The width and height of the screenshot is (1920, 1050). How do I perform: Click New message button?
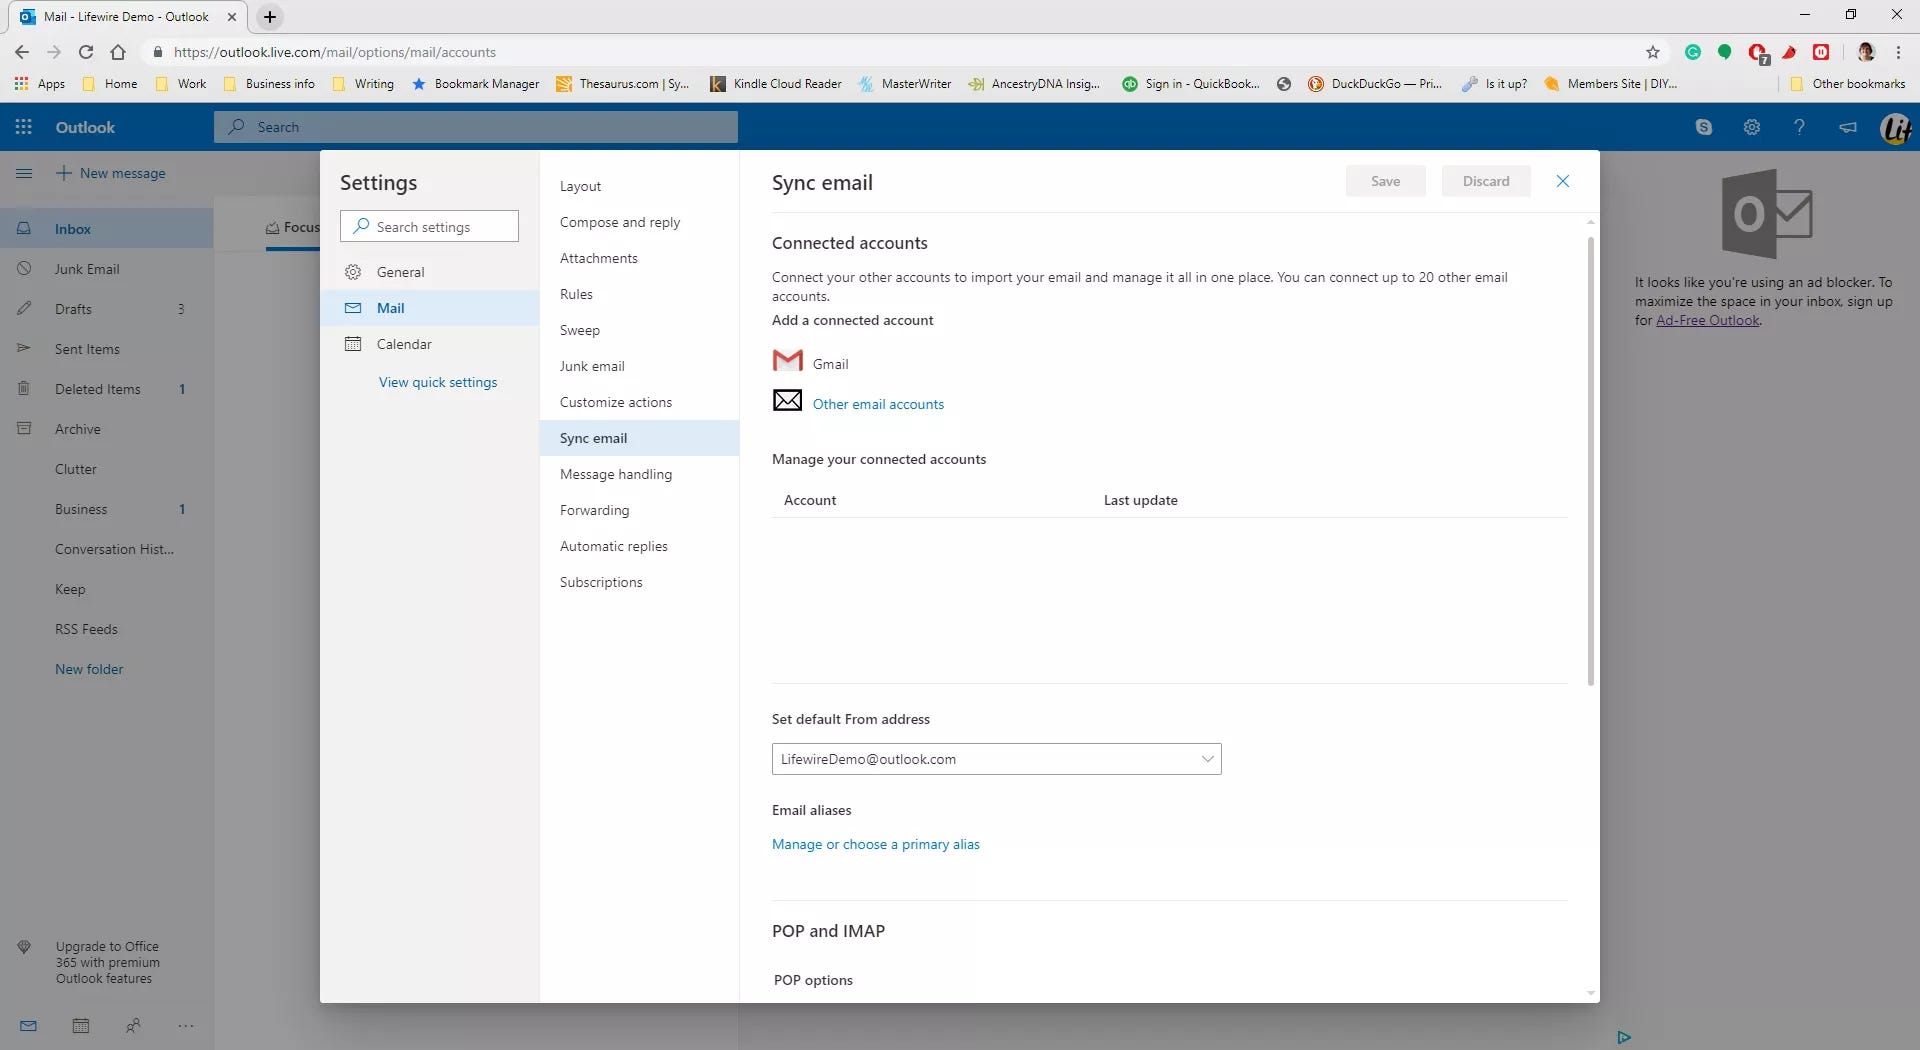[x=111, y=173]
